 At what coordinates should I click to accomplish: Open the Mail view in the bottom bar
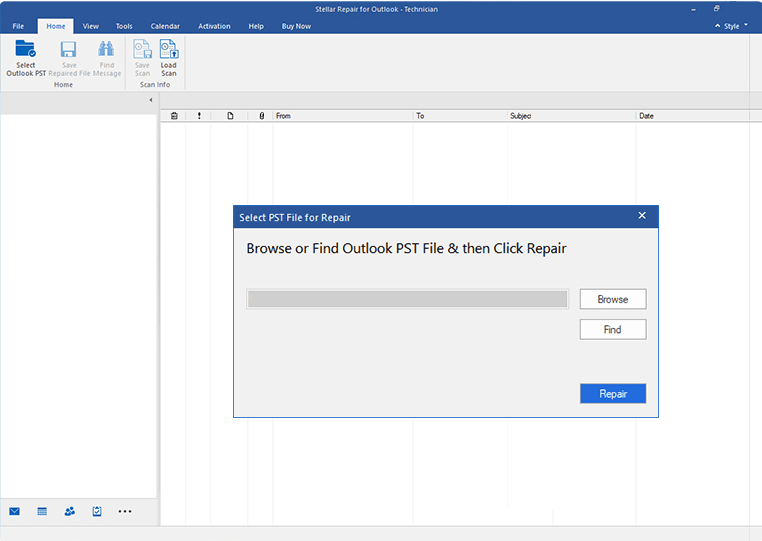[x=14, y=511]
